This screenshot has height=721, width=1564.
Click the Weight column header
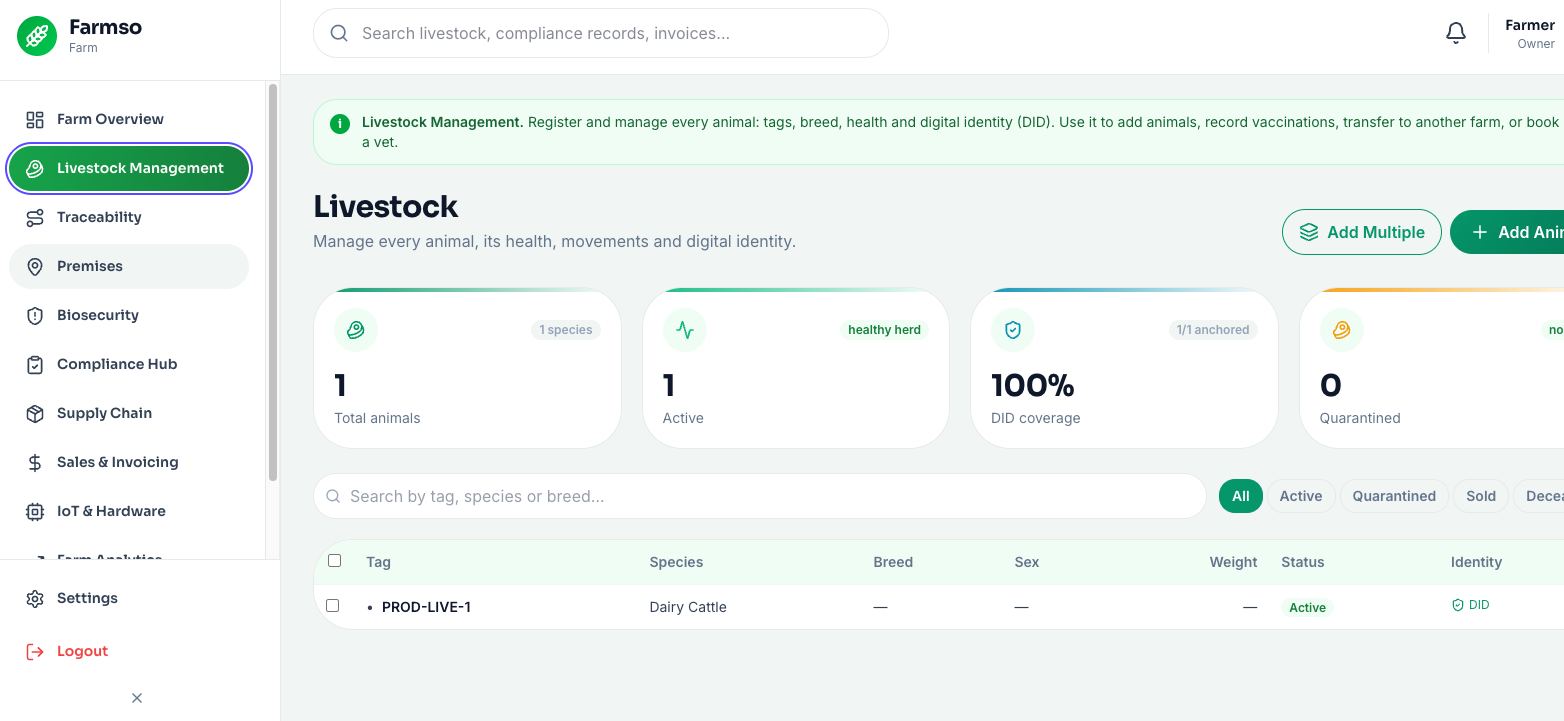click(x=1233, y=562)
